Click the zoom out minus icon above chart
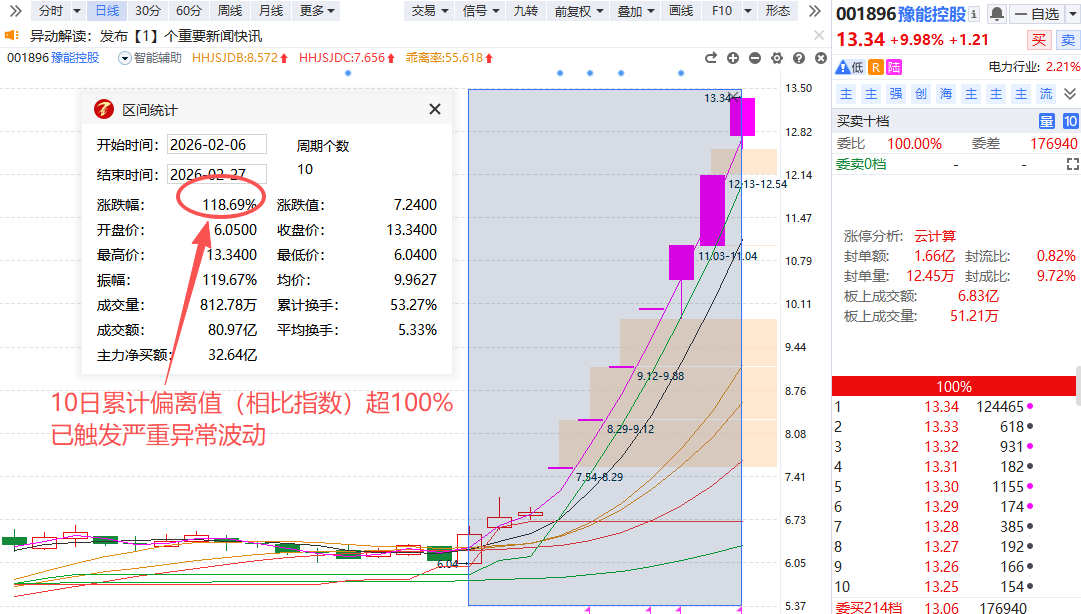This screenshot has height=614, width=1081. [x=755, y=58]
